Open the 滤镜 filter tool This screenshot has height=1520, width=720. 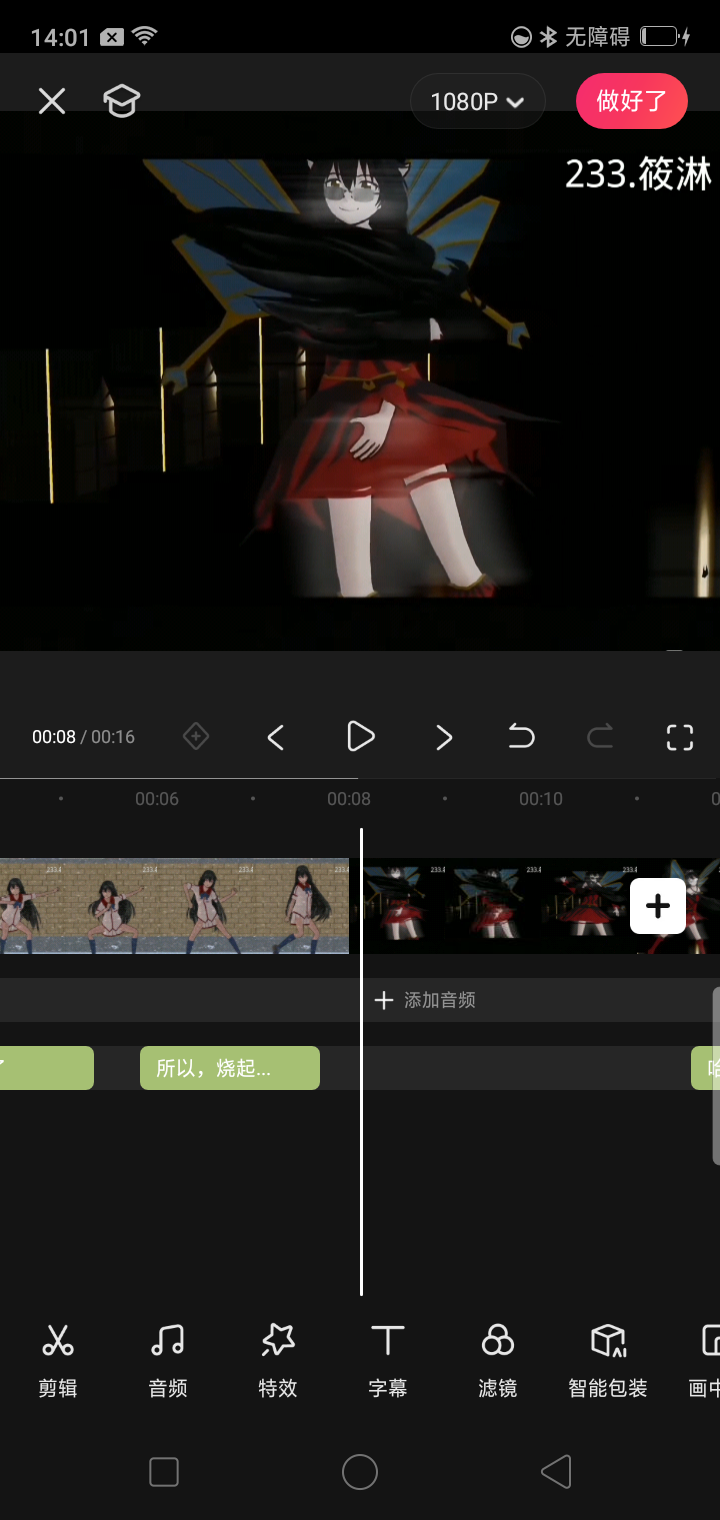click(498, 1358)
